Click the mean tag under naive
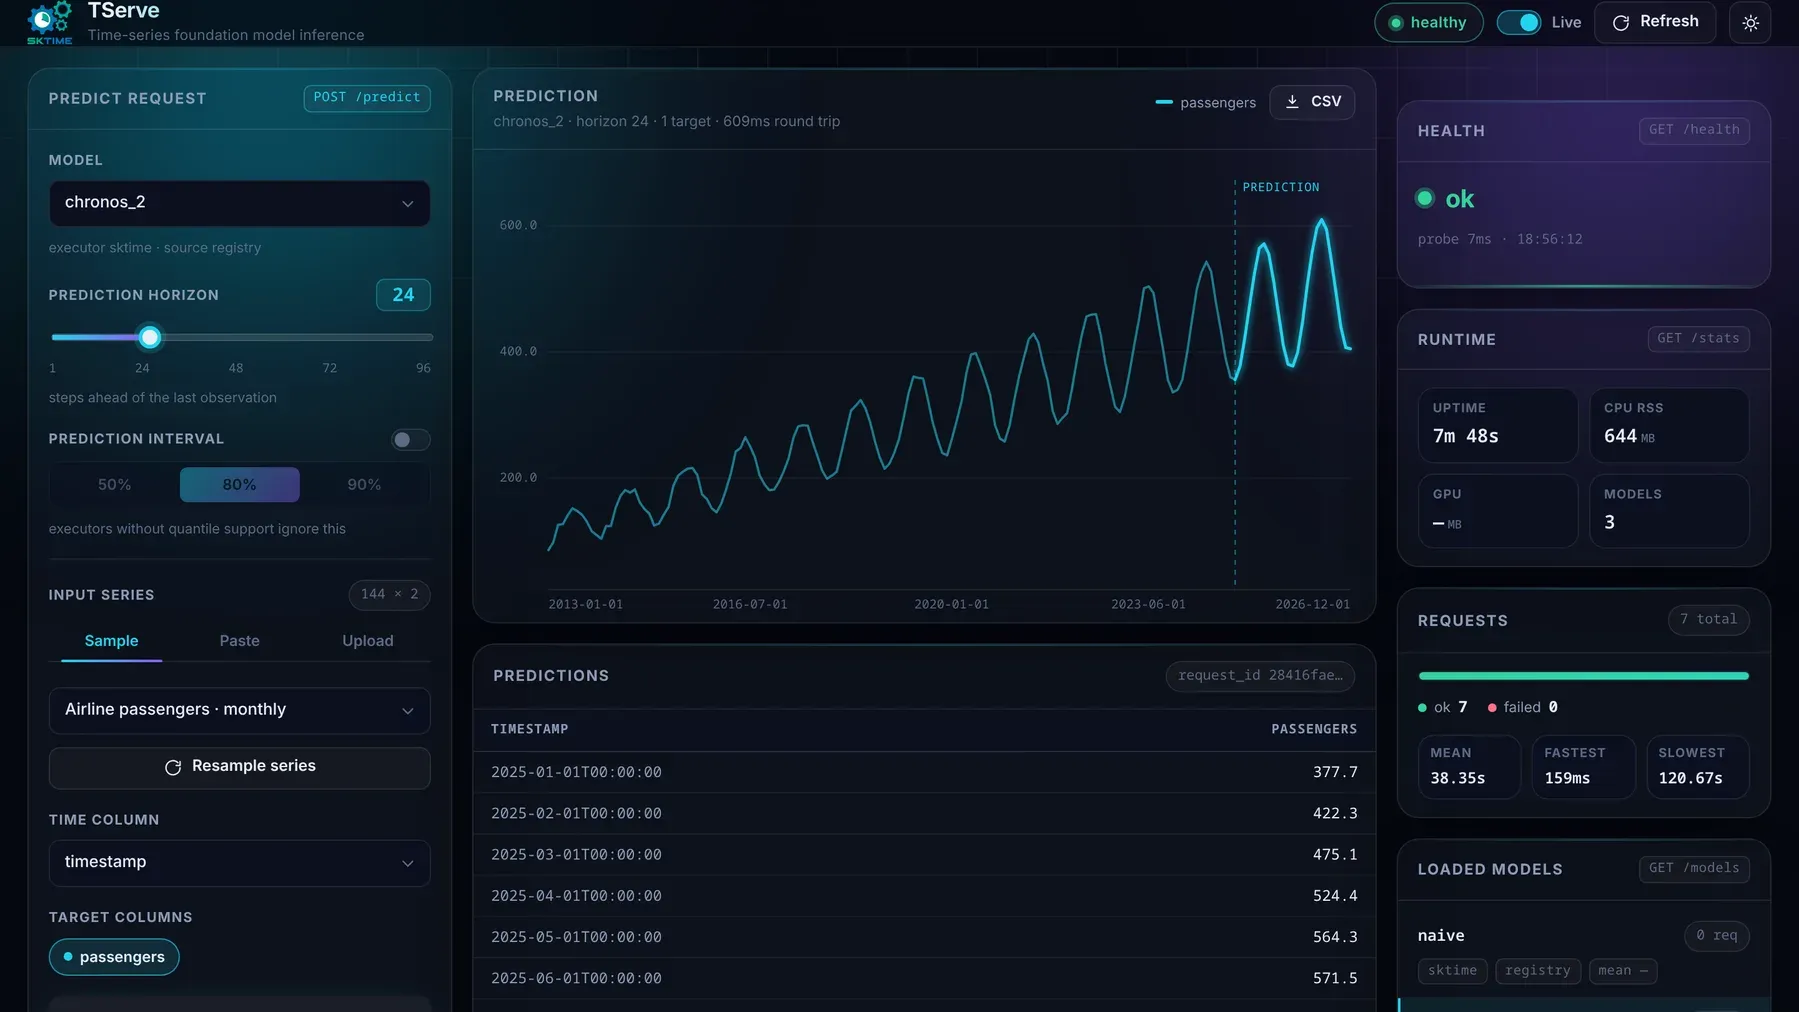The height and width of the screenshot is (1012, 1799). 1622,971
